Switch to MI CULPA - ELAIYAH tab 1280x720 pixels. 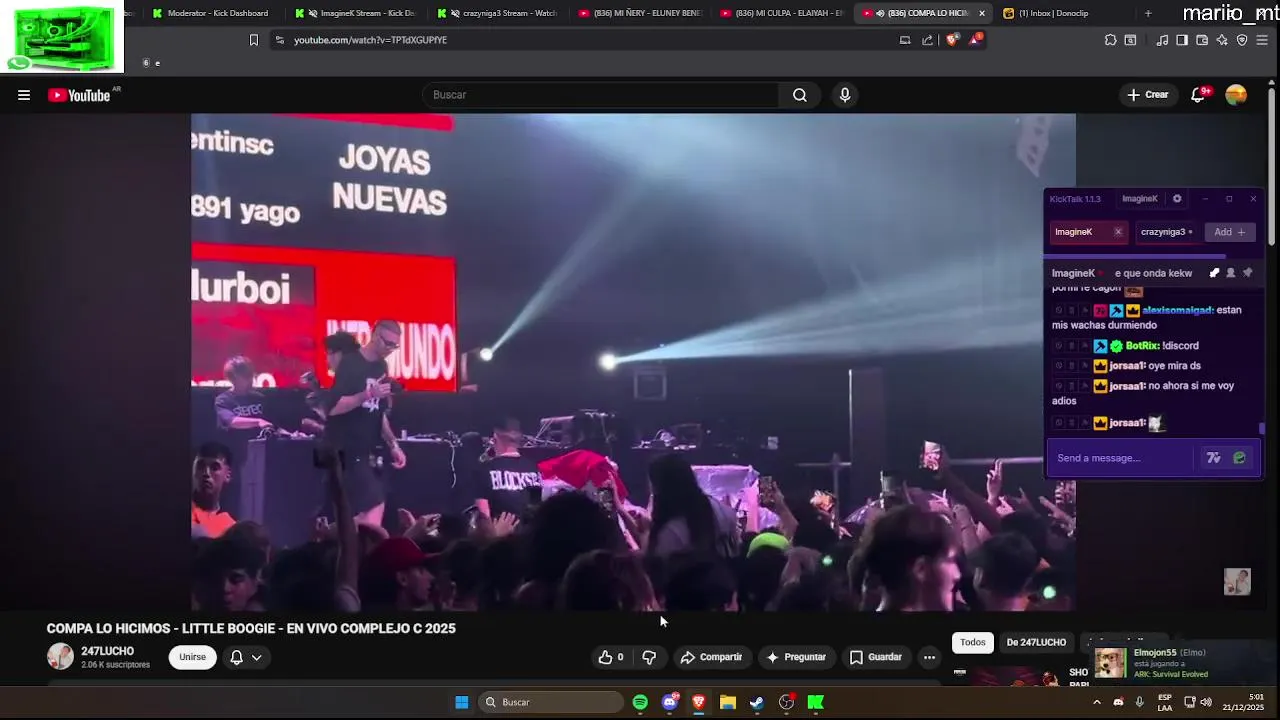(783, 13)
